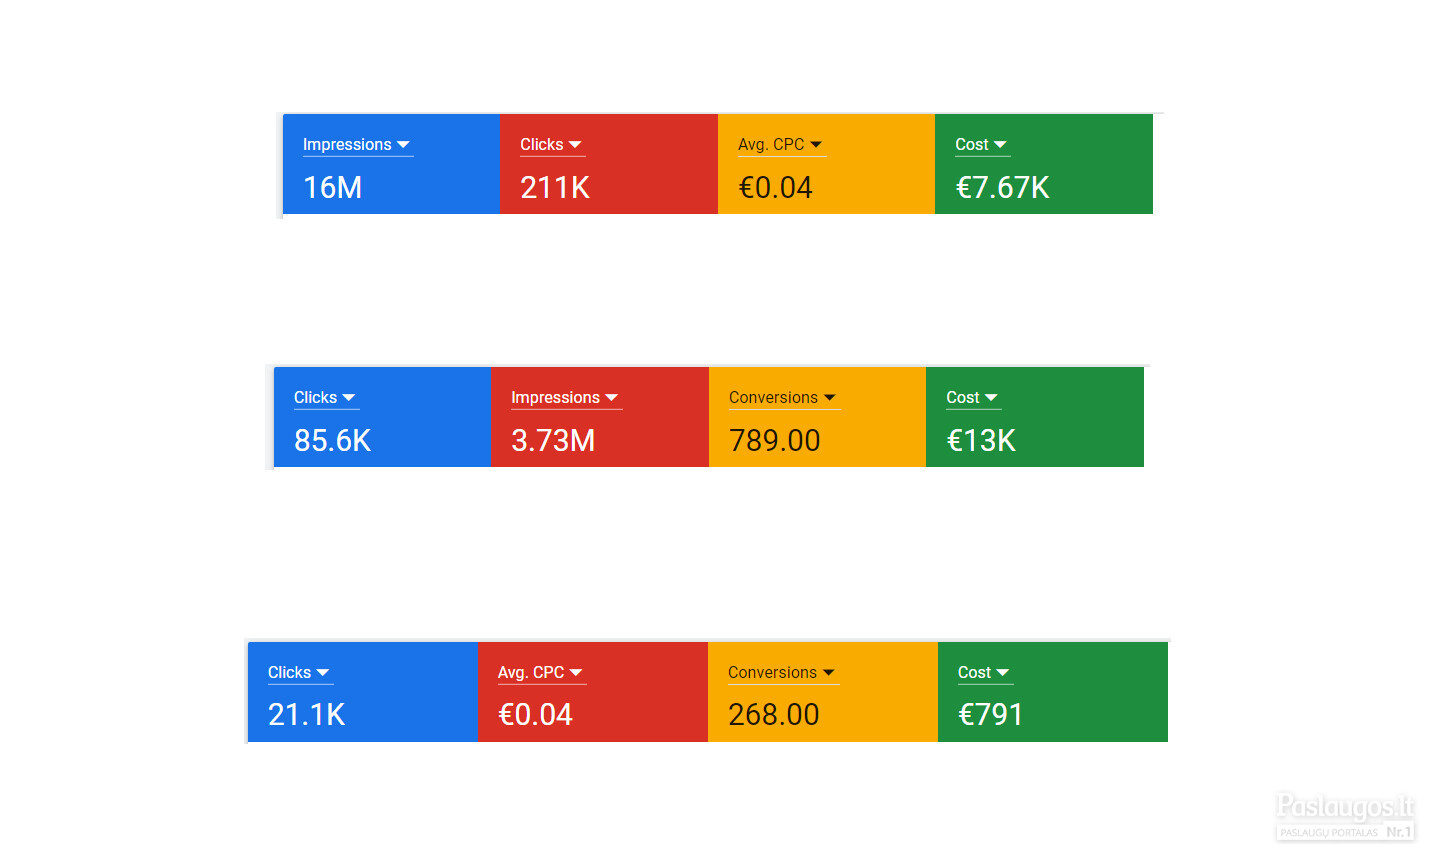Select the red 211K clicks card
Viewport: 1440px width, 864px height.
[609, 164]
